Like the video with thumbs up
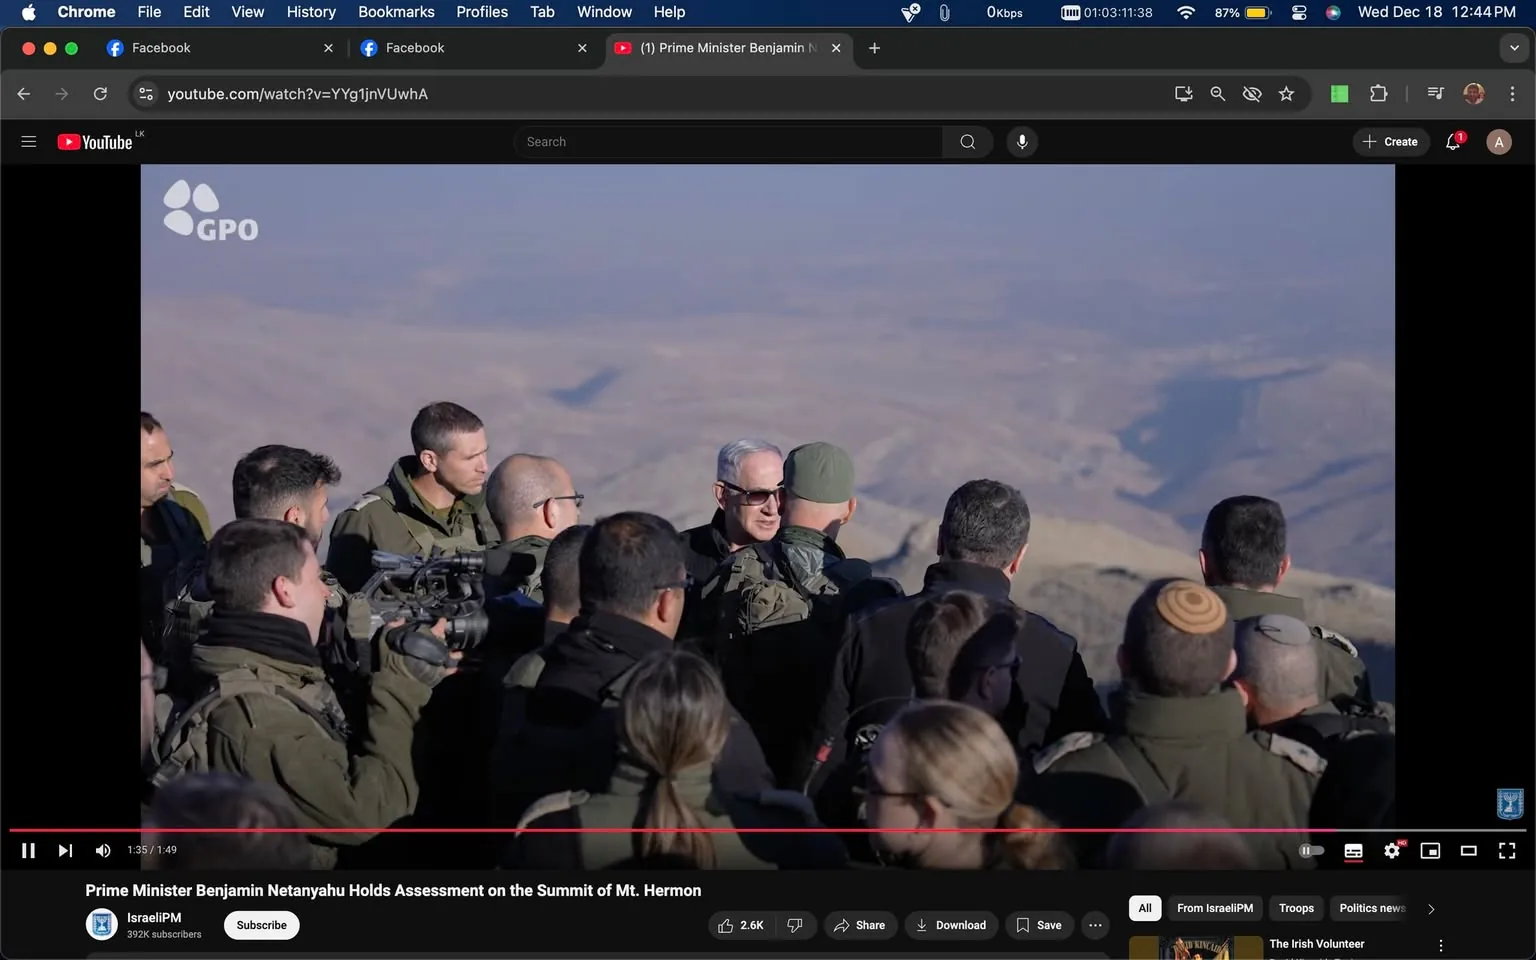1536x960 pixels. pos(740,925)
